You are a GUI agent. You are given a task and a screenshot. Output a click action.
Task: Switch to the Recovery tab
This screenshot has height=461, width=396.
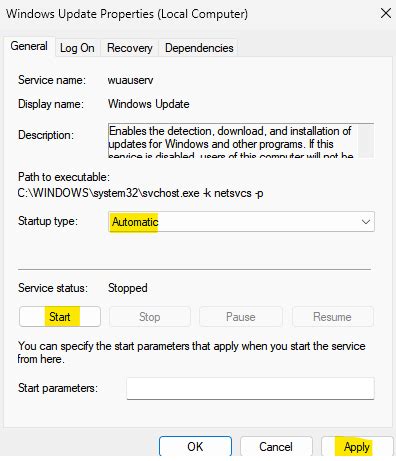(x=129, y=48)
